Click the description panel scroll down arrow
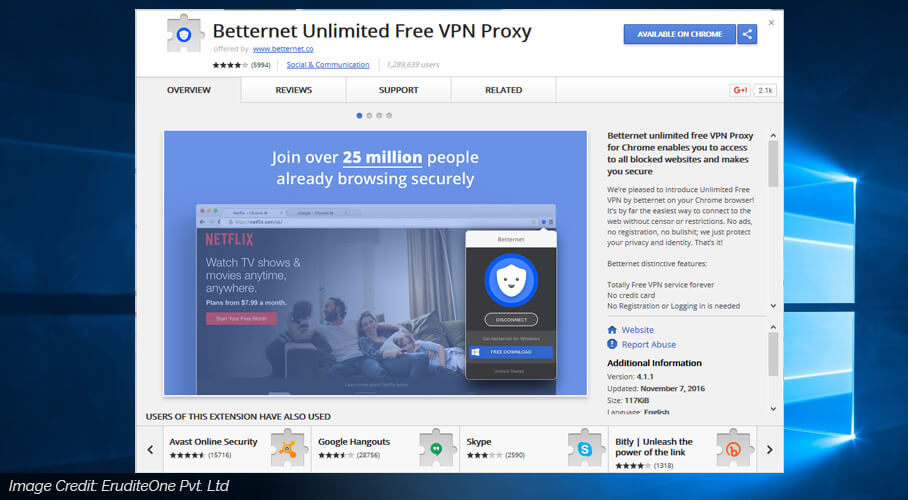This screenshot has height=500, width=908. [773, 306]
